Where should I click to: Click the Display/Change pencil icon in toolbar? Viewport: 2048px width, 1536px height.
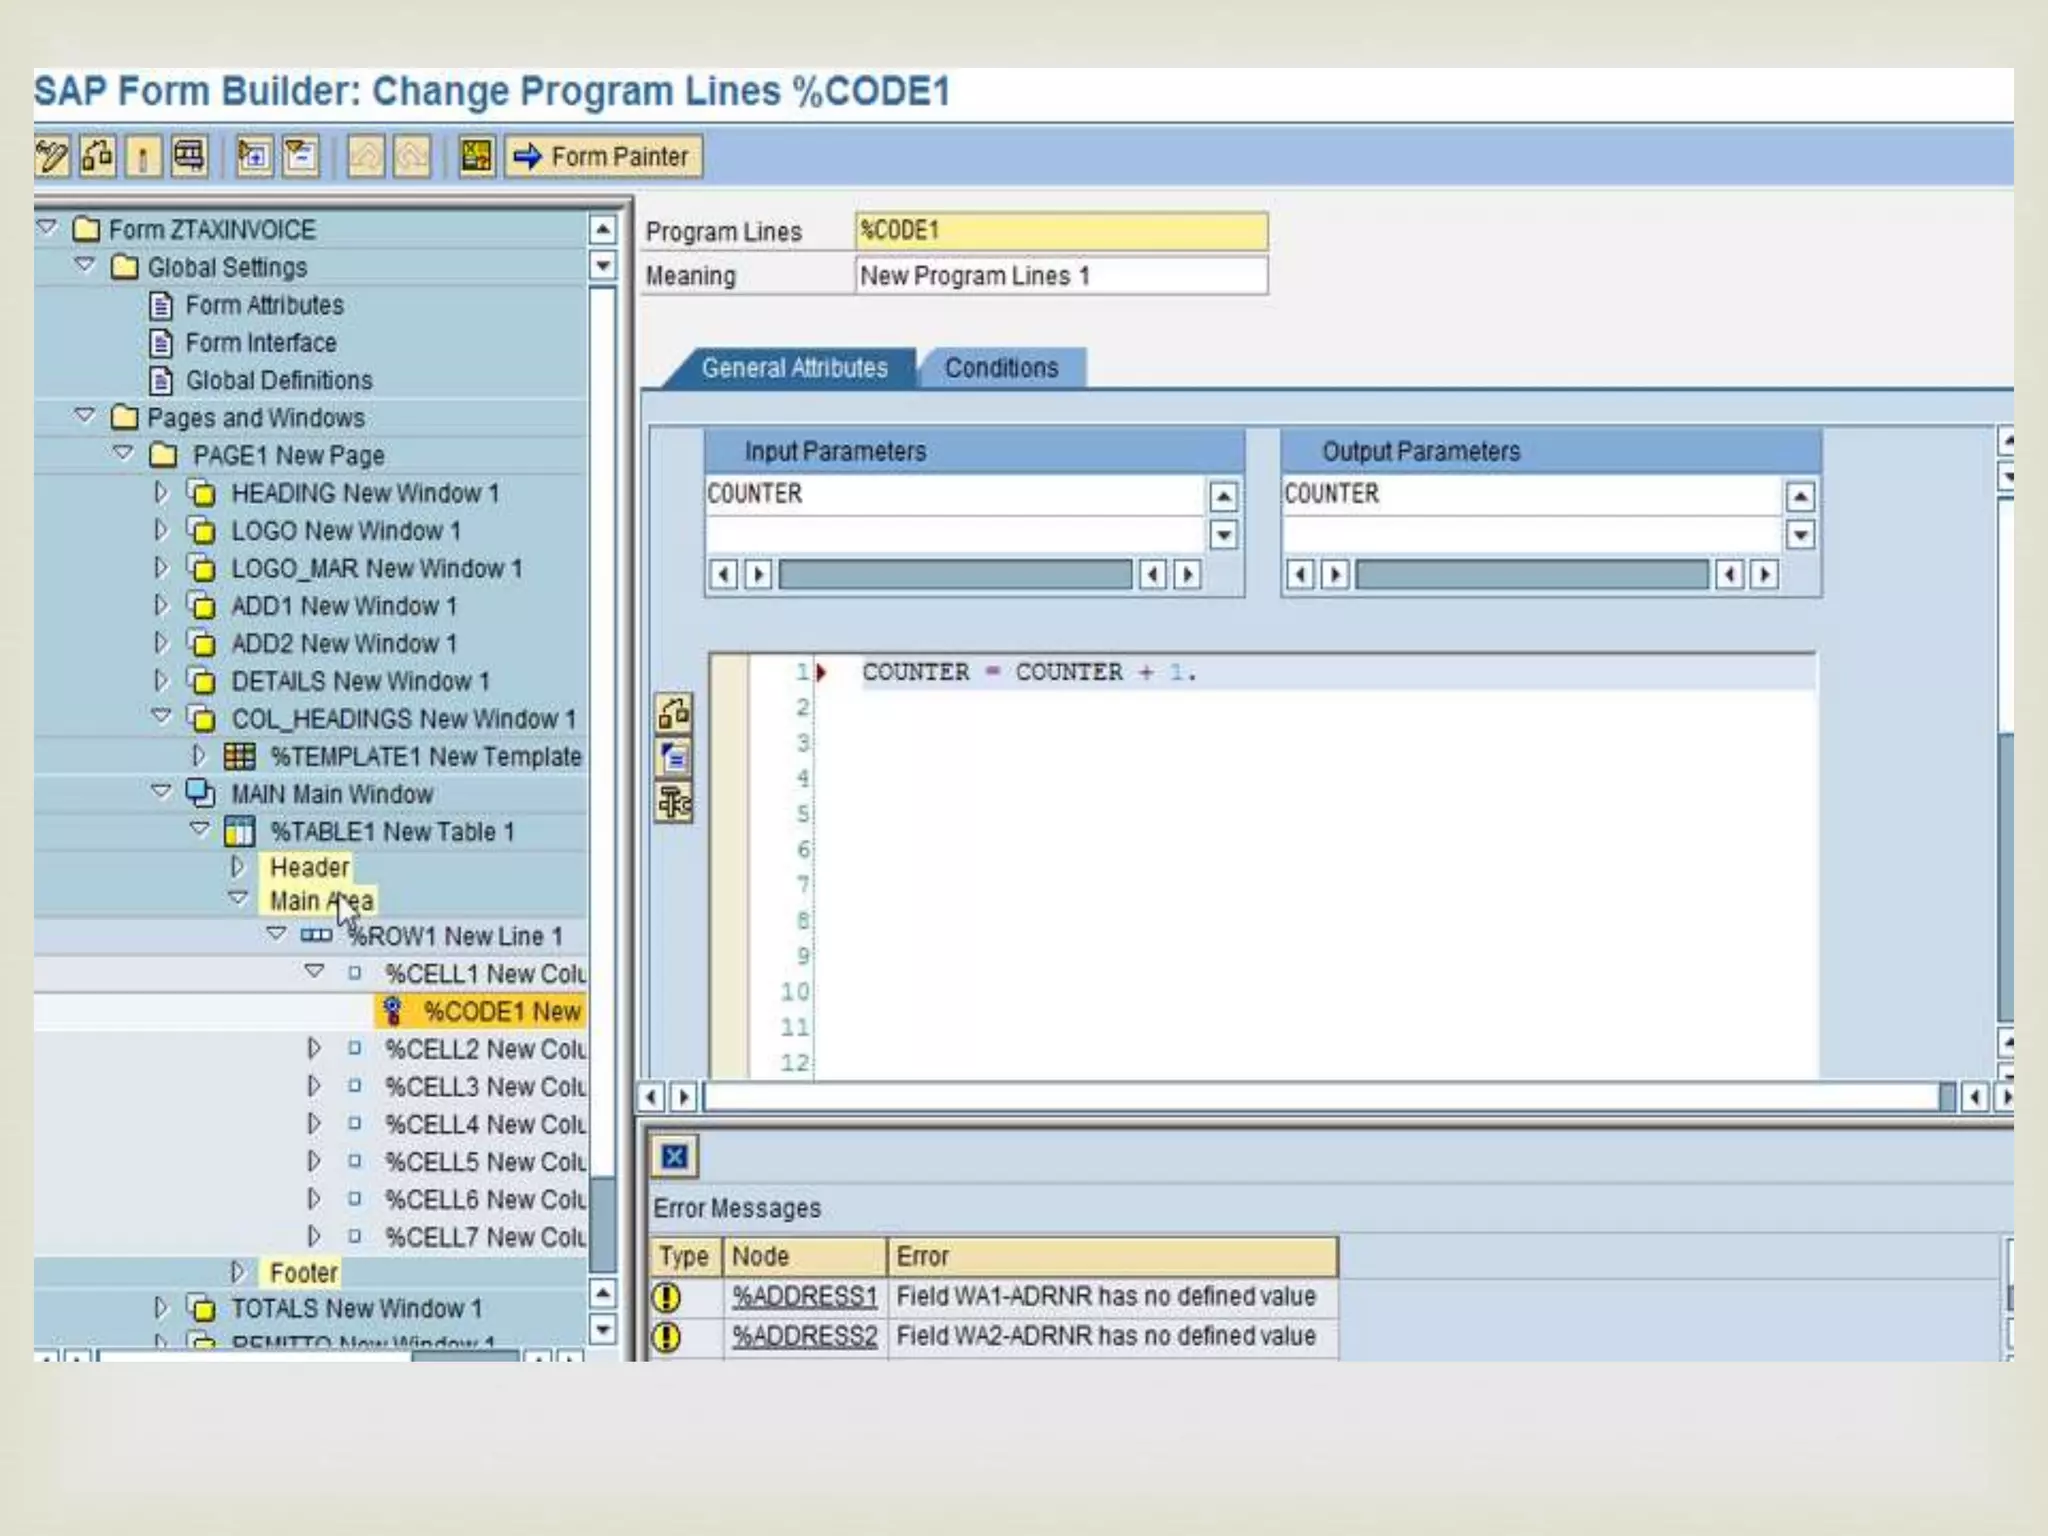51,157
